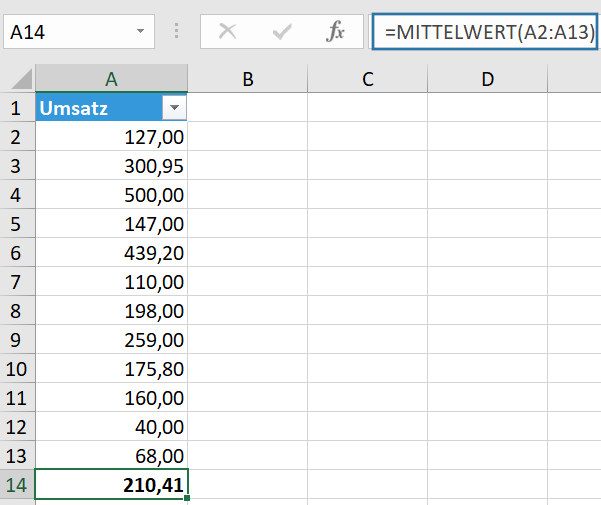Select cell with value 198,00
Viewport: 601px width, 505px height.
pos(112,310)
